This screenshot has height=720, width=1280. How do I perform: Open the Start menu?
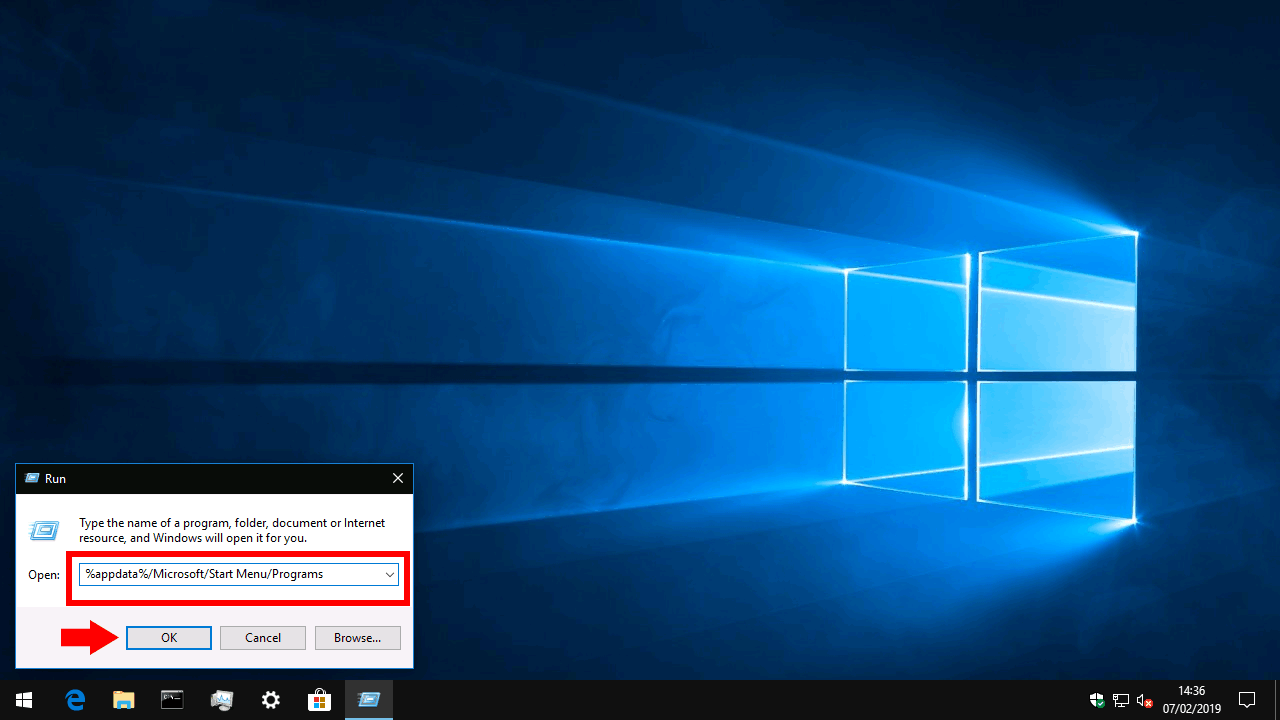[x=24, y=699]
